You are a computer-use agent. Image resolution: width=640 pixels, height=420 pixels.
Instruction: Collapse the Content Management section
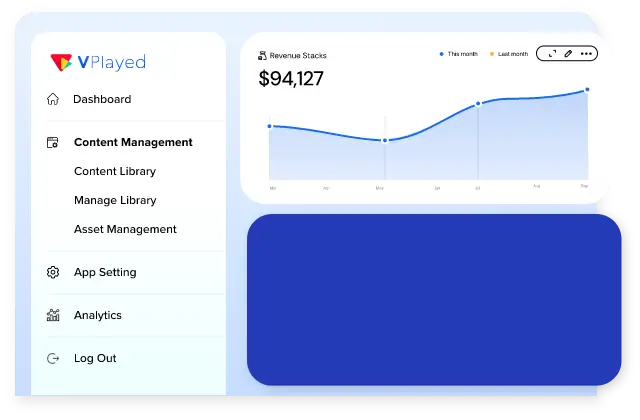(133, 142)
